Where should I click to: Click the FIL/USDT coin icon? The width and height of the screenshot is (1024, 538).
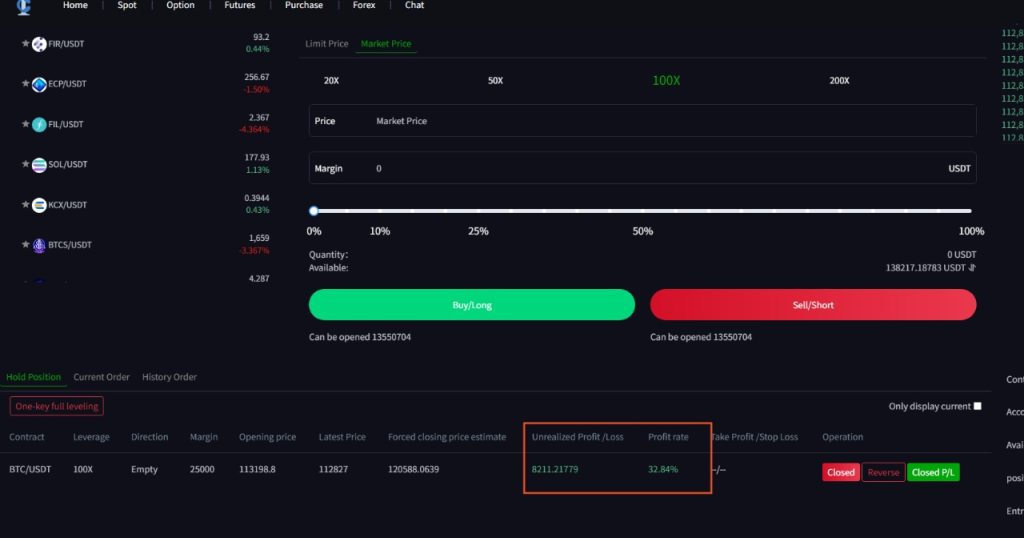39,125
